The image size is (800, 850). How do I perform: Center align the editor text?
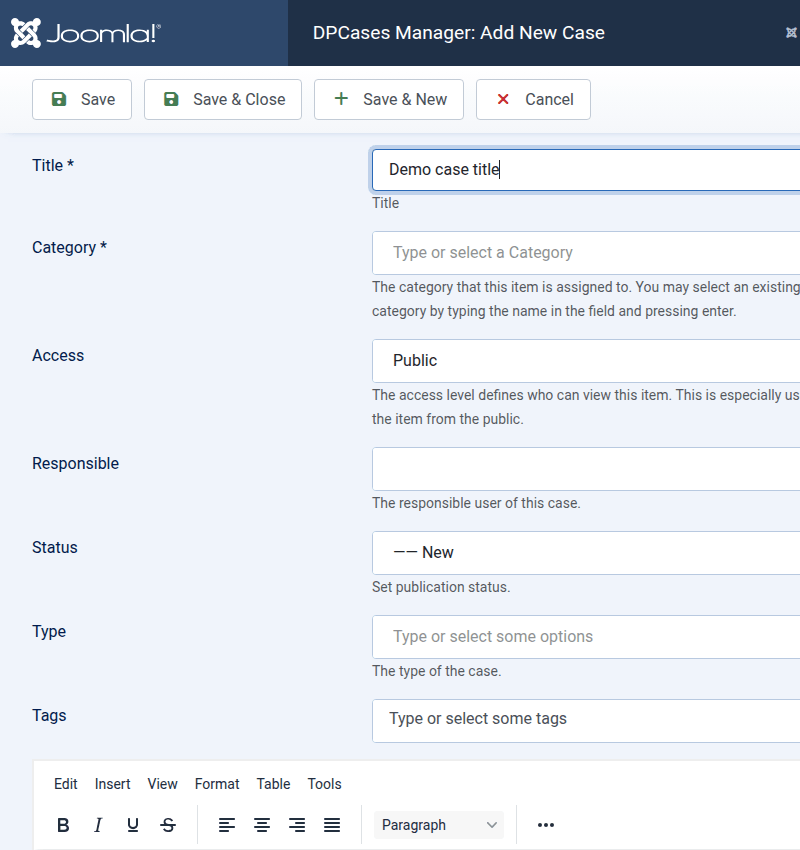point(262,825)
